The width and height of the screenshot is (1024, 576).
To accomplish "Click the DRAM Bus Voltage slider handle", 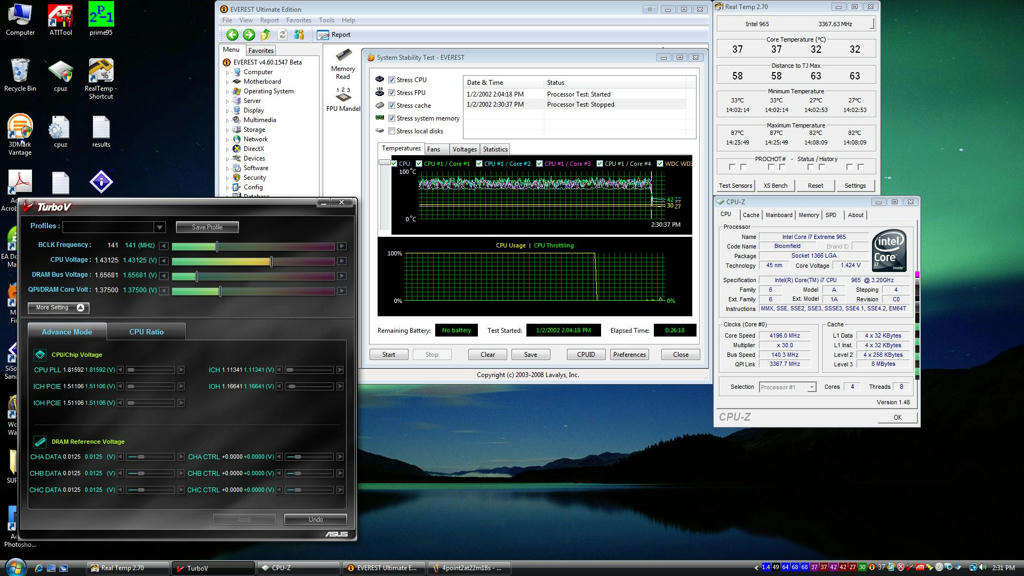I will click(196, 276).
